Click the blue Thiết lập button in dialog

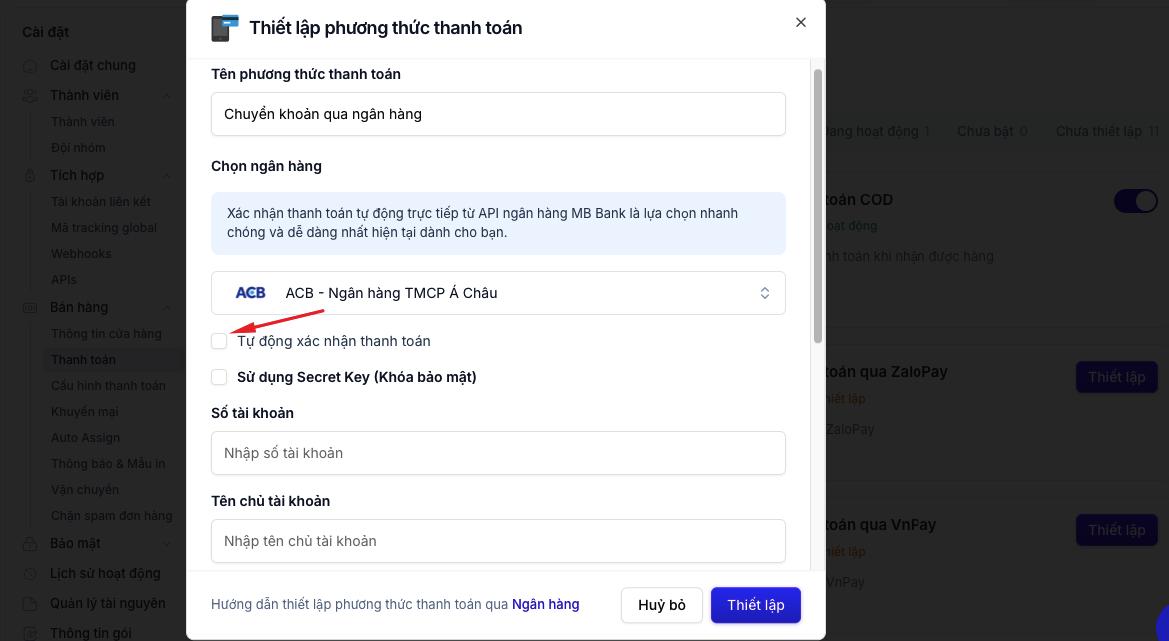pyautogui.click(x=755, y=605)
